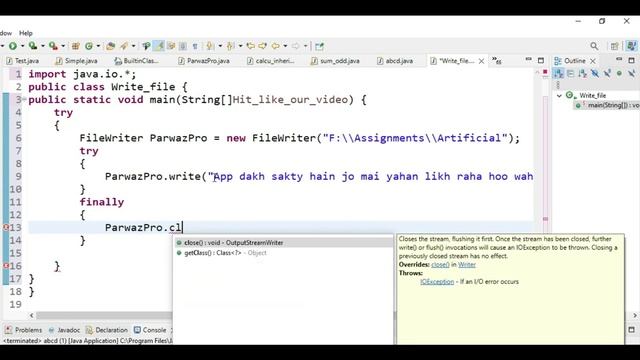The width and height of the screenshot is (640, 360).
Task: Open the Declaration view tab
Action: pyautogui.click(x=107, y=330)
